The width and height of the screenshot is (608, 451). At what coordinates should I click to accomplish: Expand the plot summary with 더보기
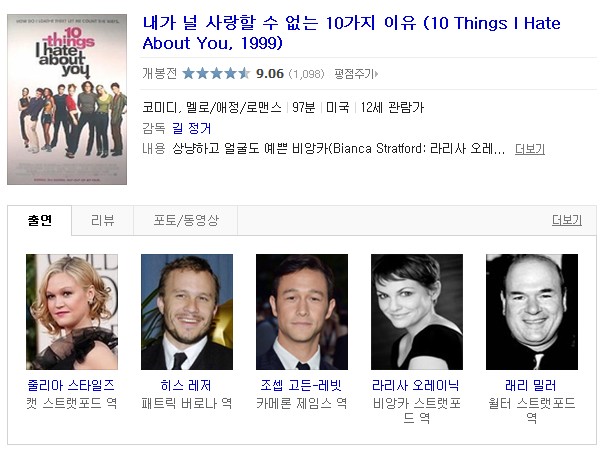tap(530, 149)
